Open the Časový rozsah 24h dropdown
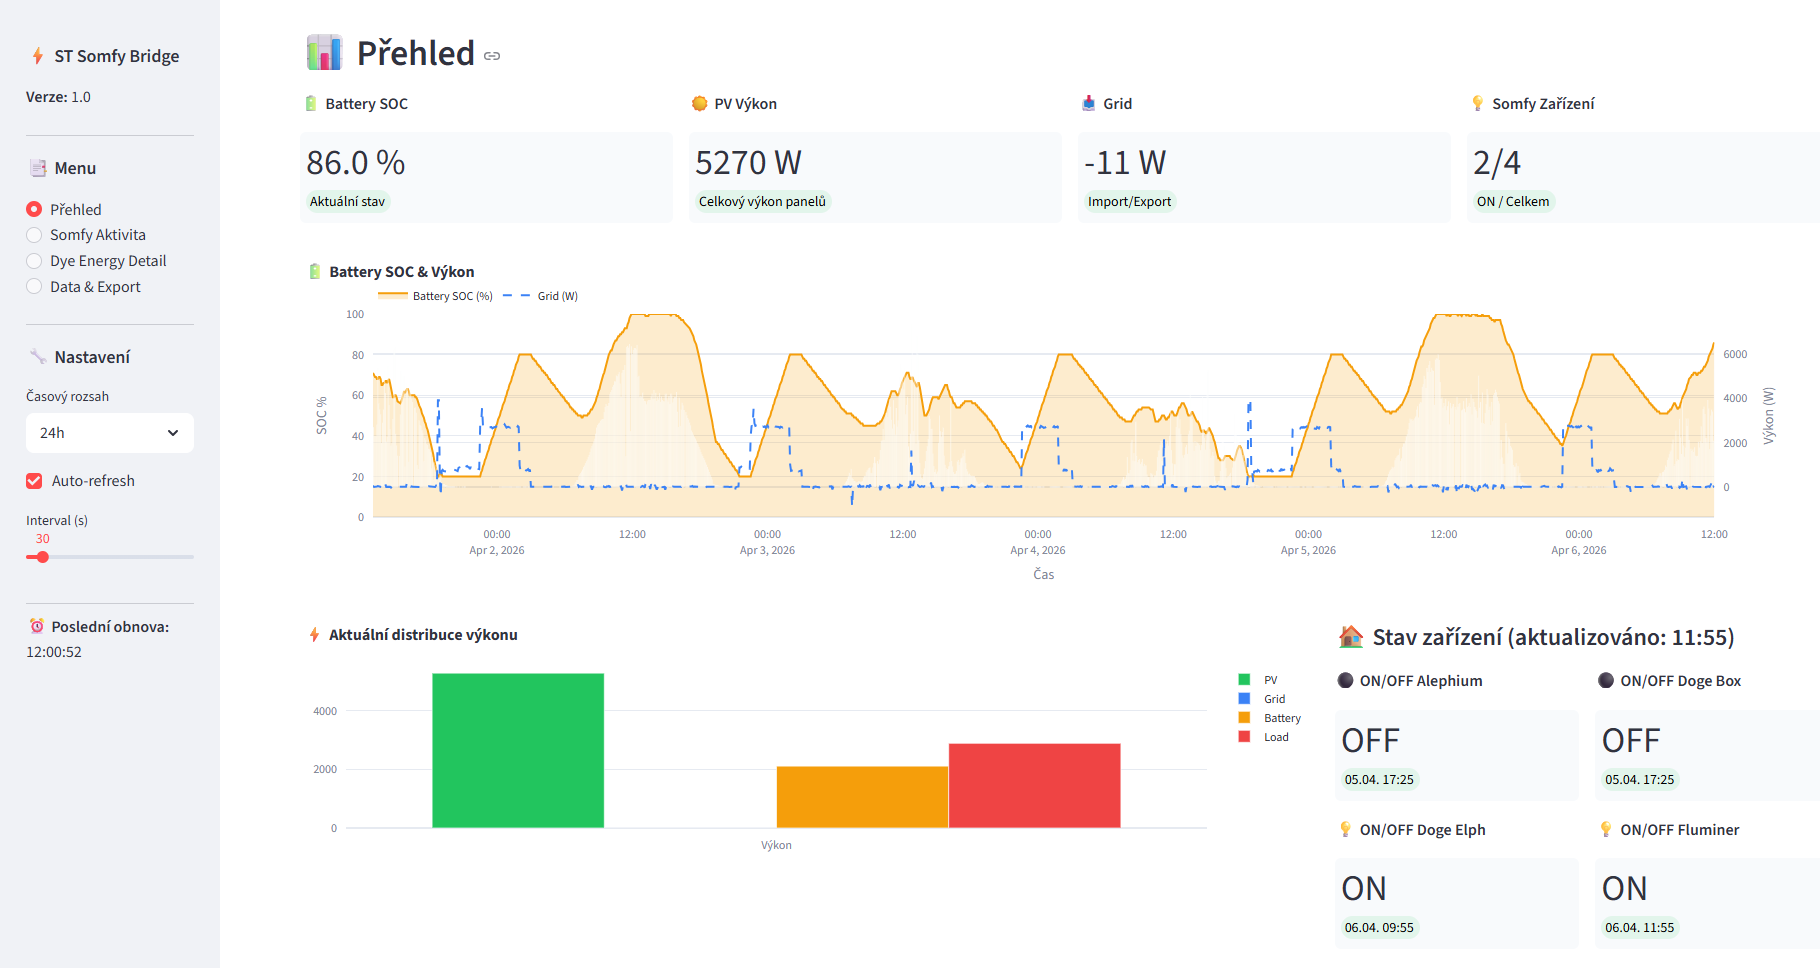The image size is (1820, 968). point(110,433)
